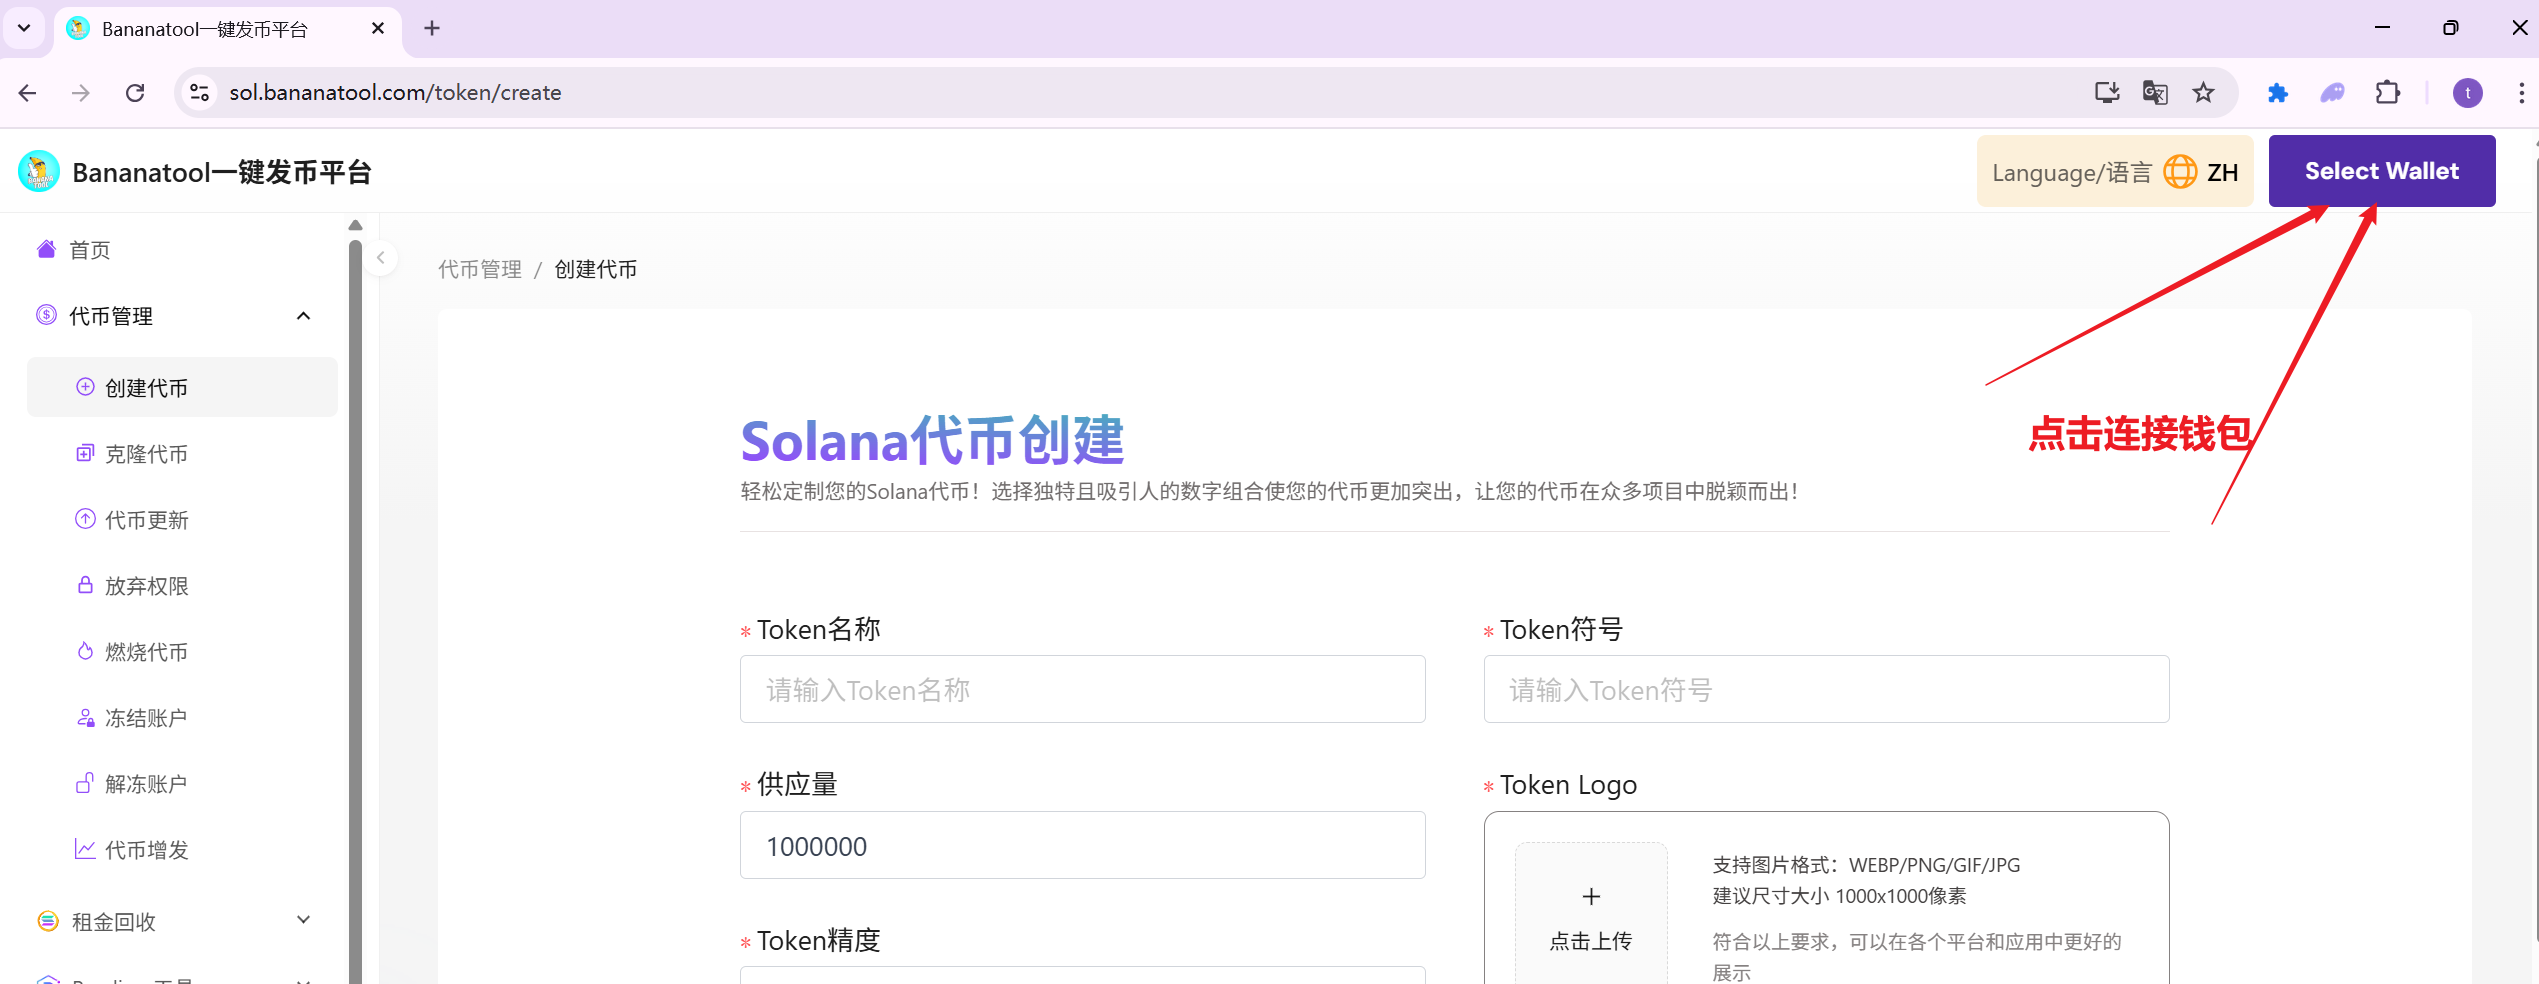The image size is (2539, 984).
Task: Click the 代币增发 chart icon
Action: coord(85,849)
